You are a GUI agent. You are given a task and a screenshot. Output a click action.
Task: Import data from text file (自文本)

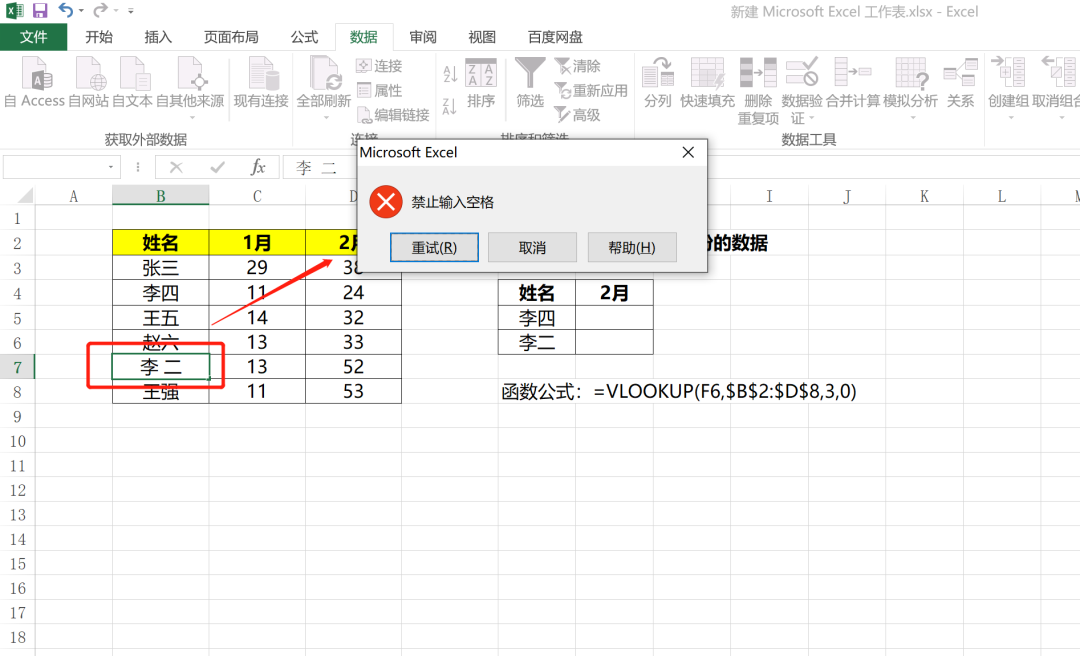pos(132,83)
